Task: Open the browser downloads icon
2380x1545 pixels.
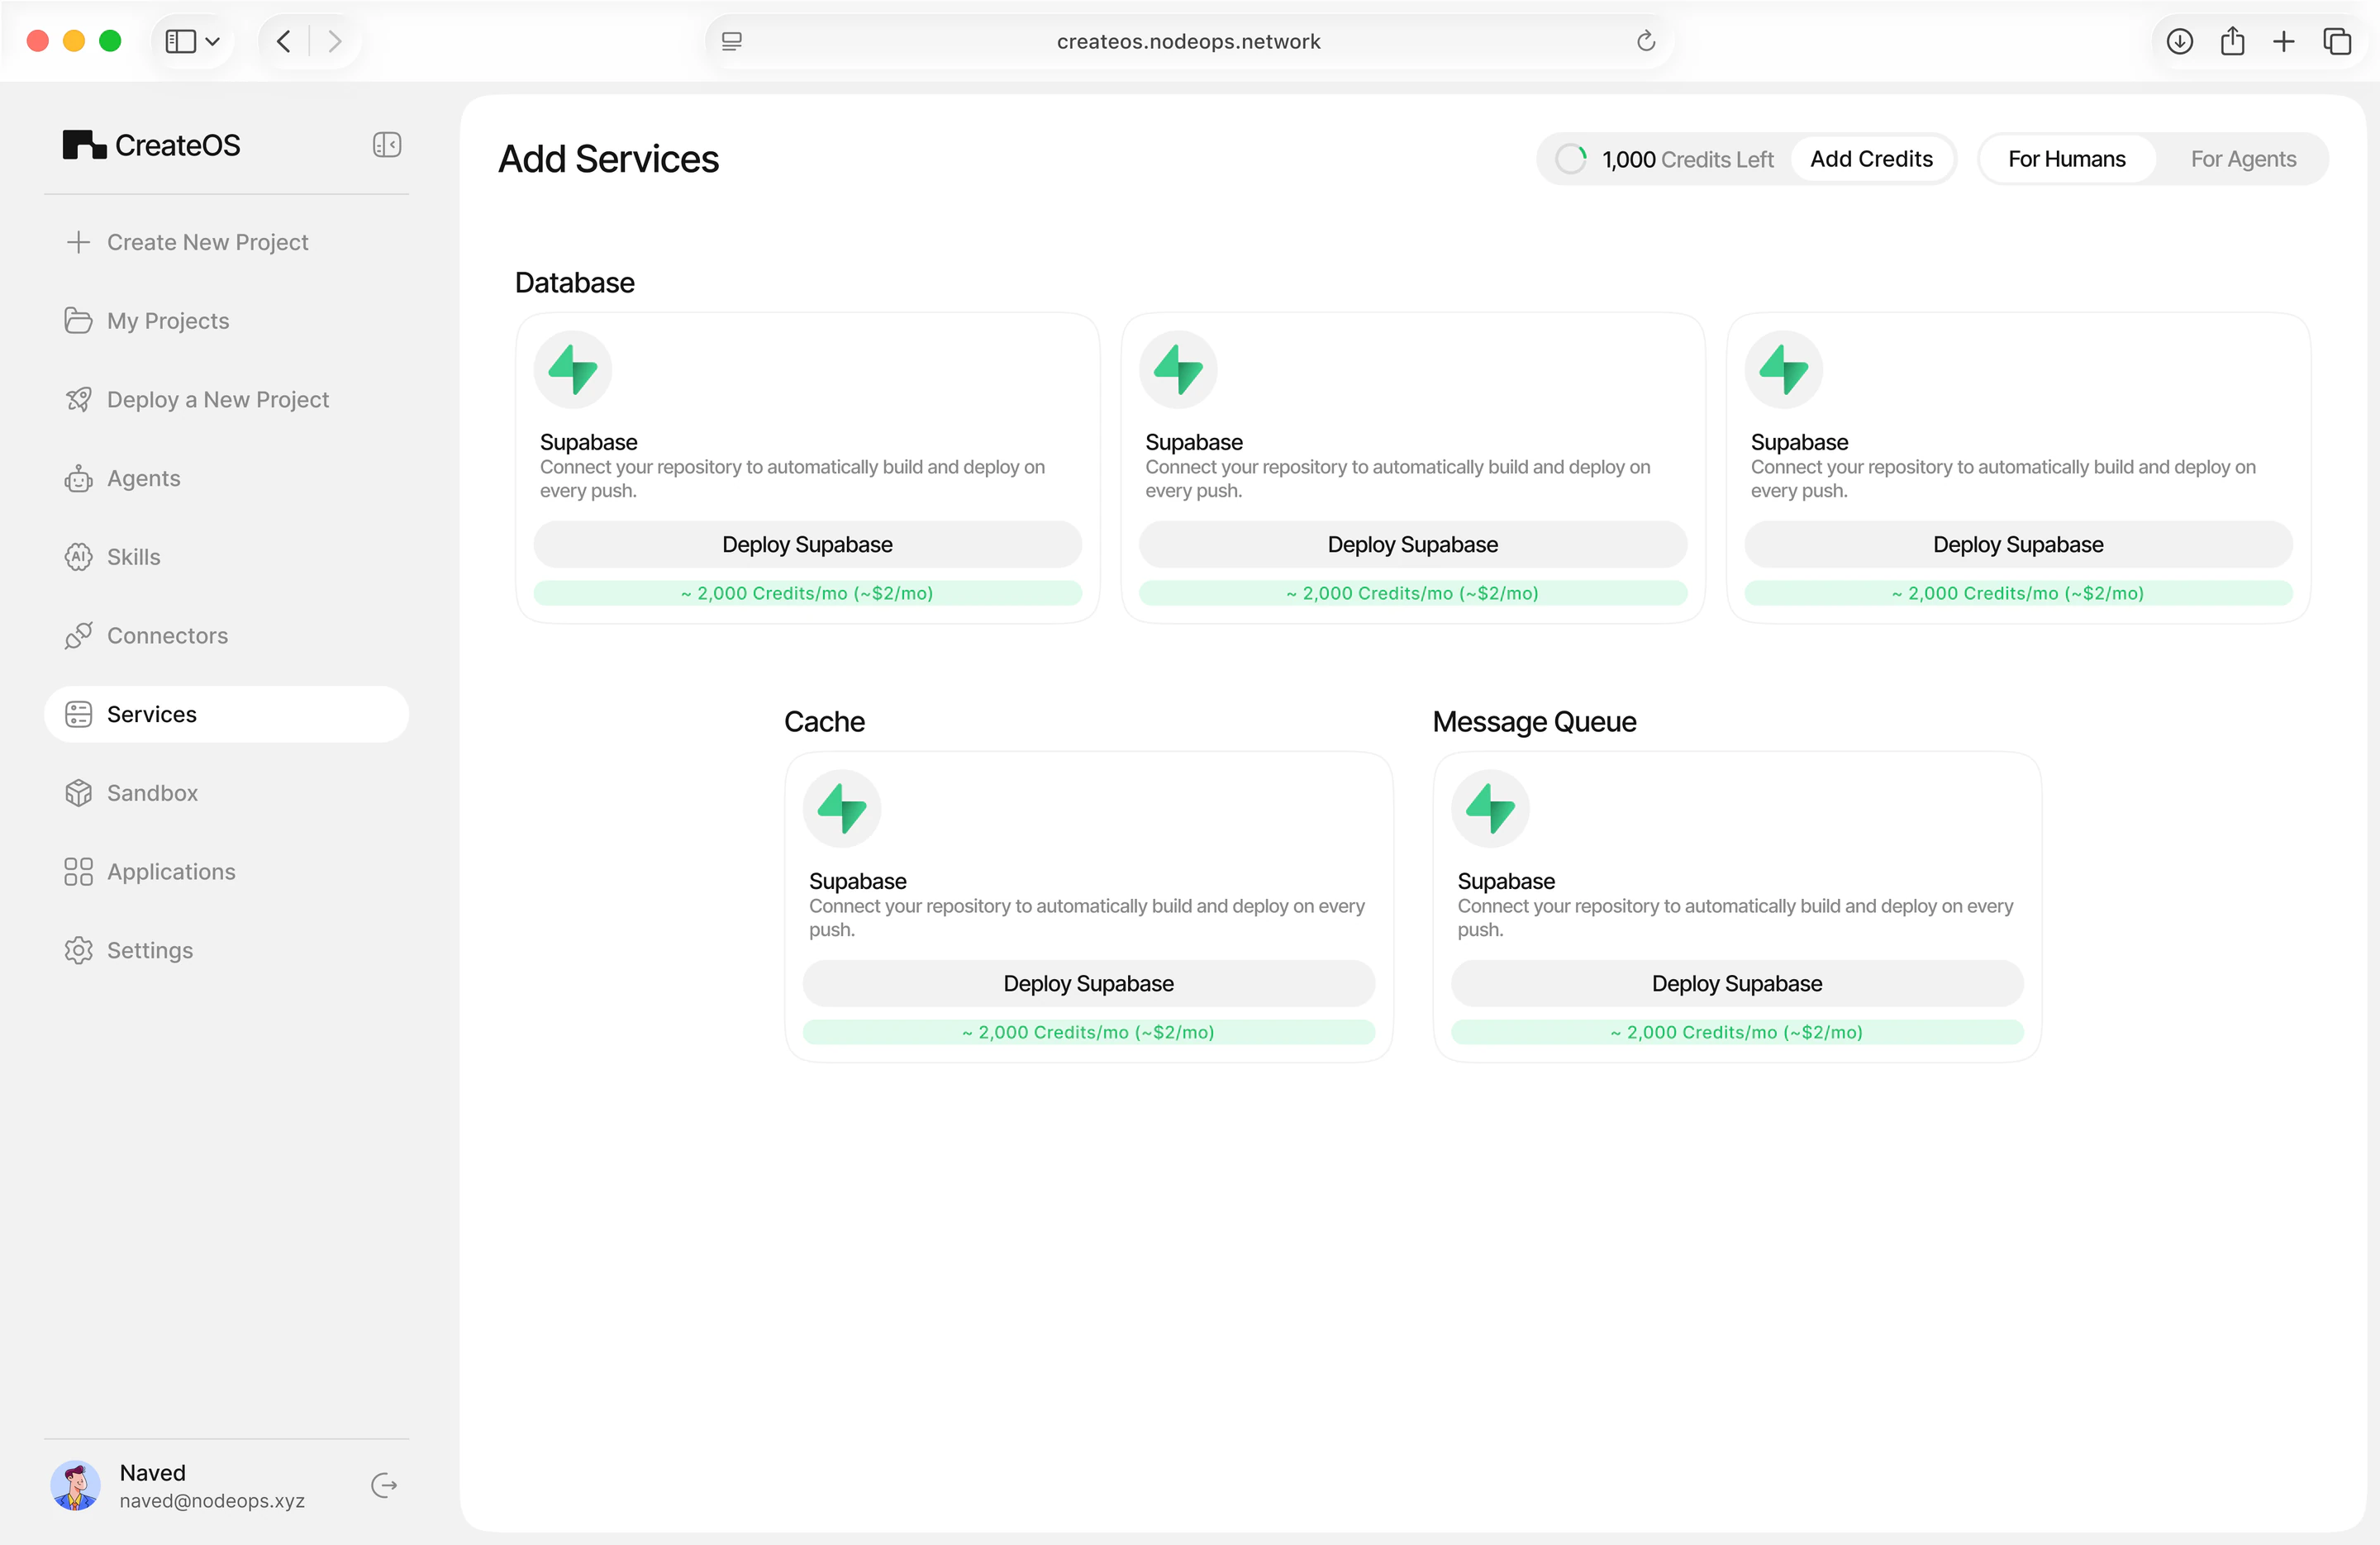Action: click(x=2180, y=41)
